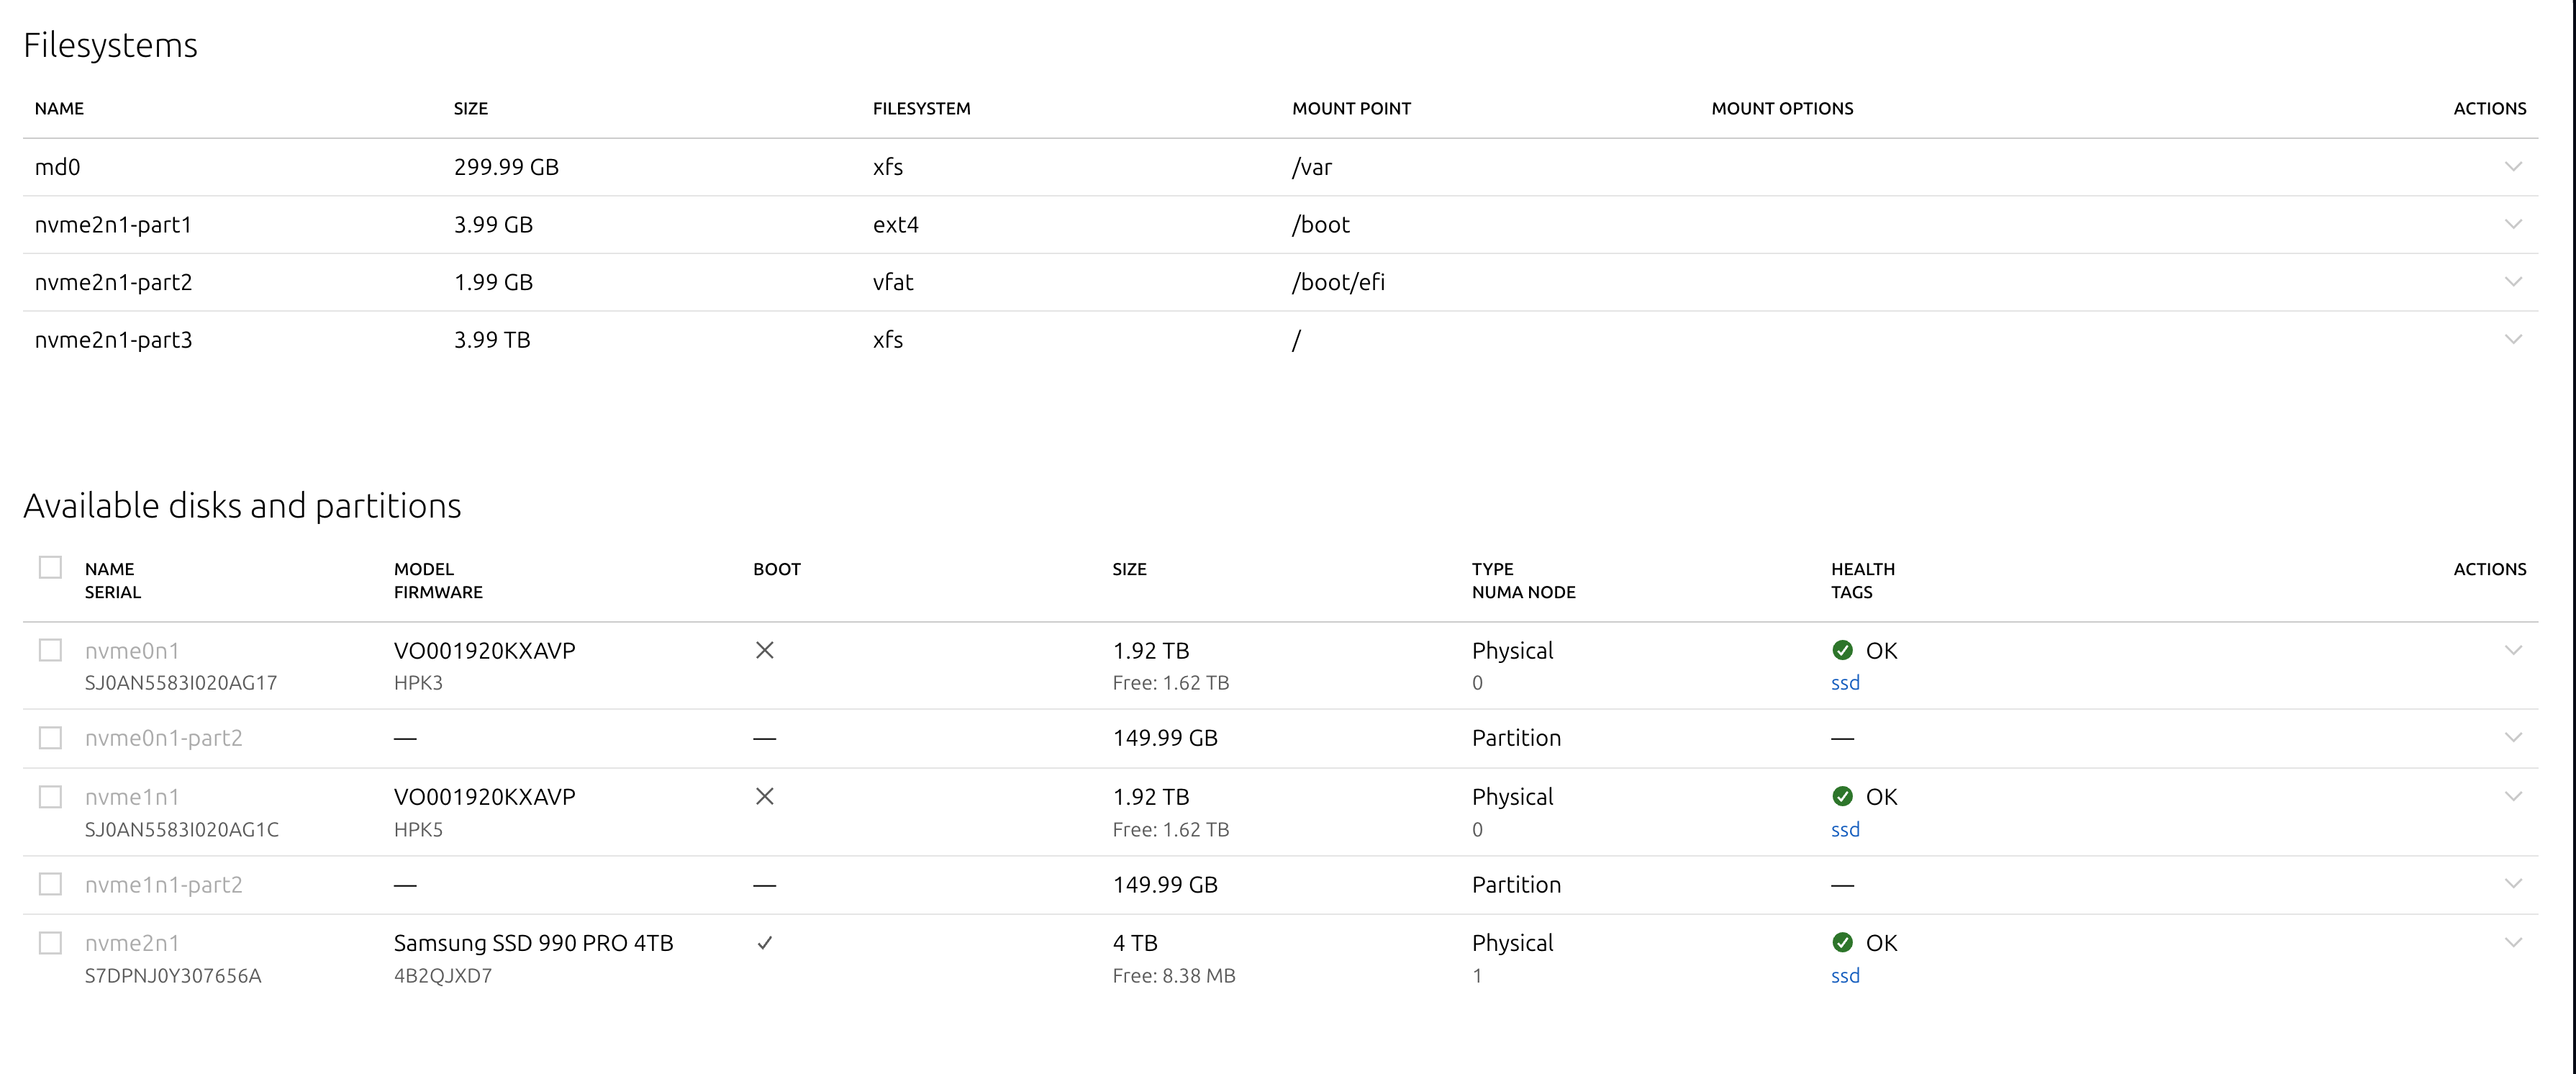Click the MOUNT POINT column header
The height and width of the screenshot is (1074, 2576).
[x=1351, y=109]
